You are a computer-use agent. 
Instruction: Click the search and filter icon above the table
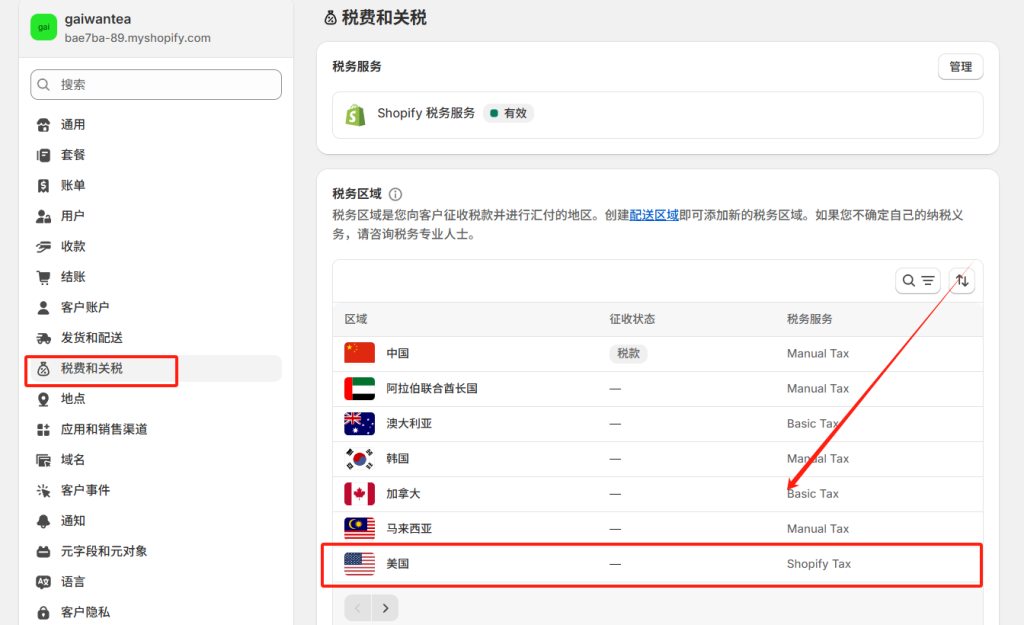(917, 280)
